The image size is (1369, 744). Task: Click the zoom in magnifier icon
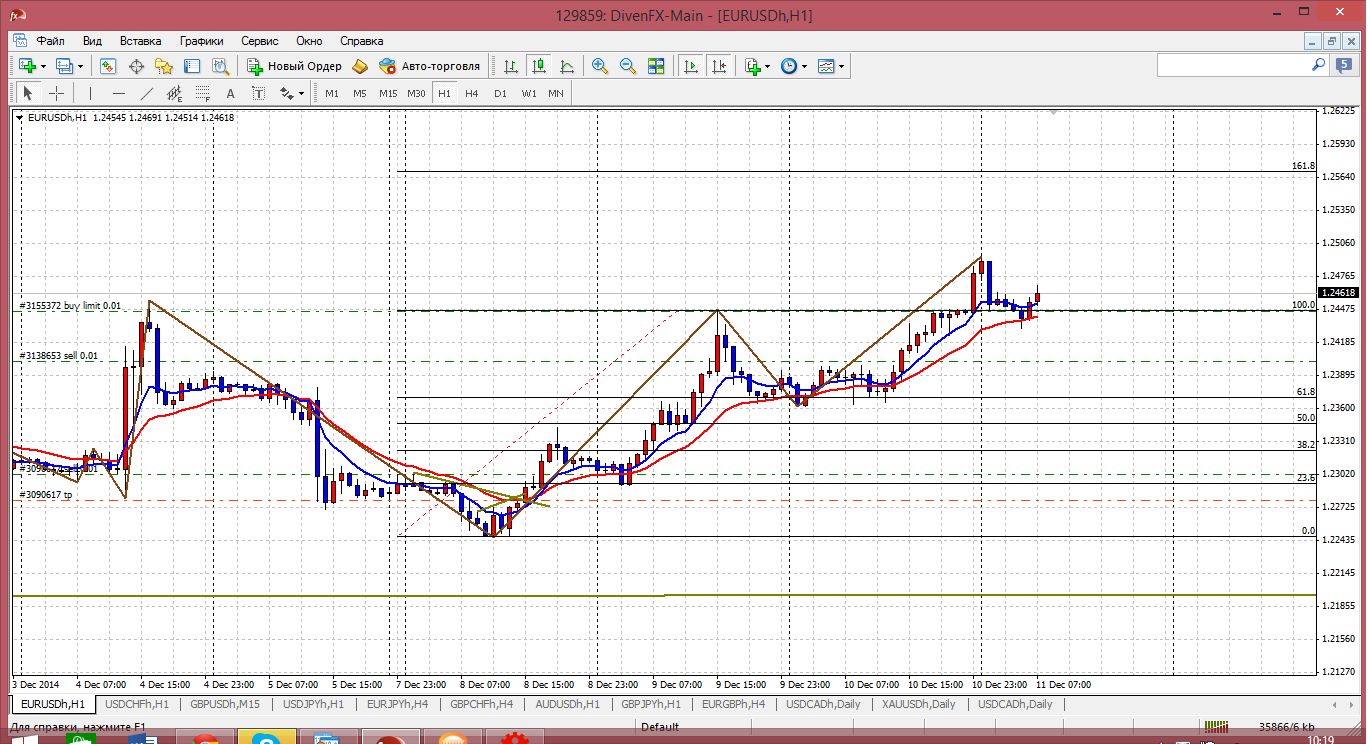[600, 66]
